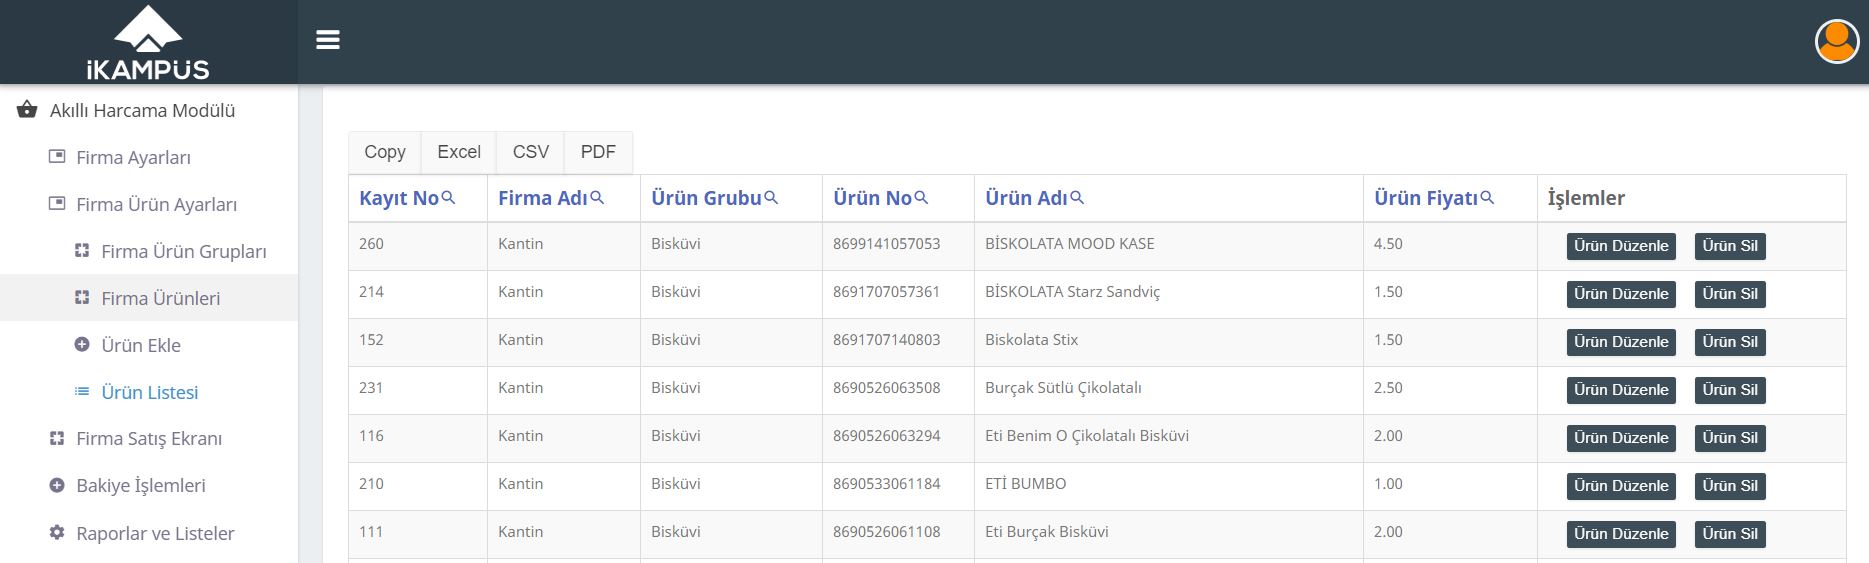
Task: Click the search icon in Ürün Grubu header
Action: [x=771, y=198]
